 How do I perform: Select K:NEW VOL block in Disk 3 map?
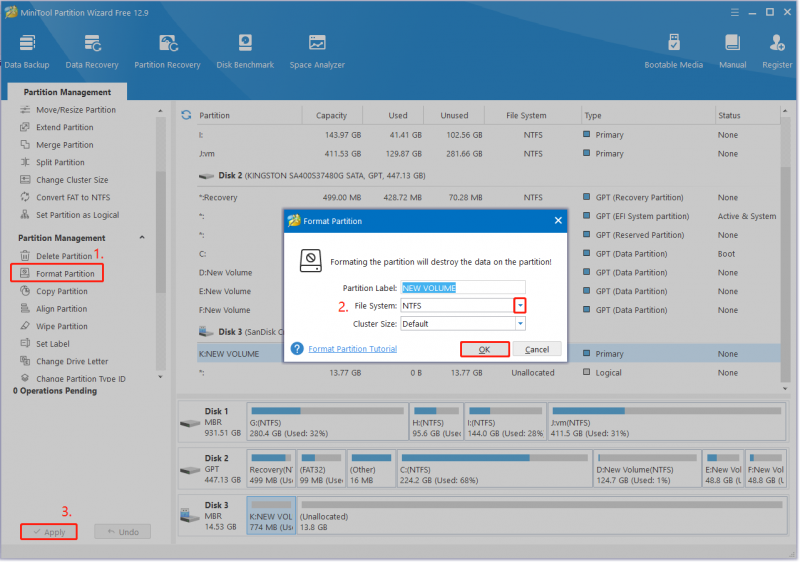(x=271, y=516)
